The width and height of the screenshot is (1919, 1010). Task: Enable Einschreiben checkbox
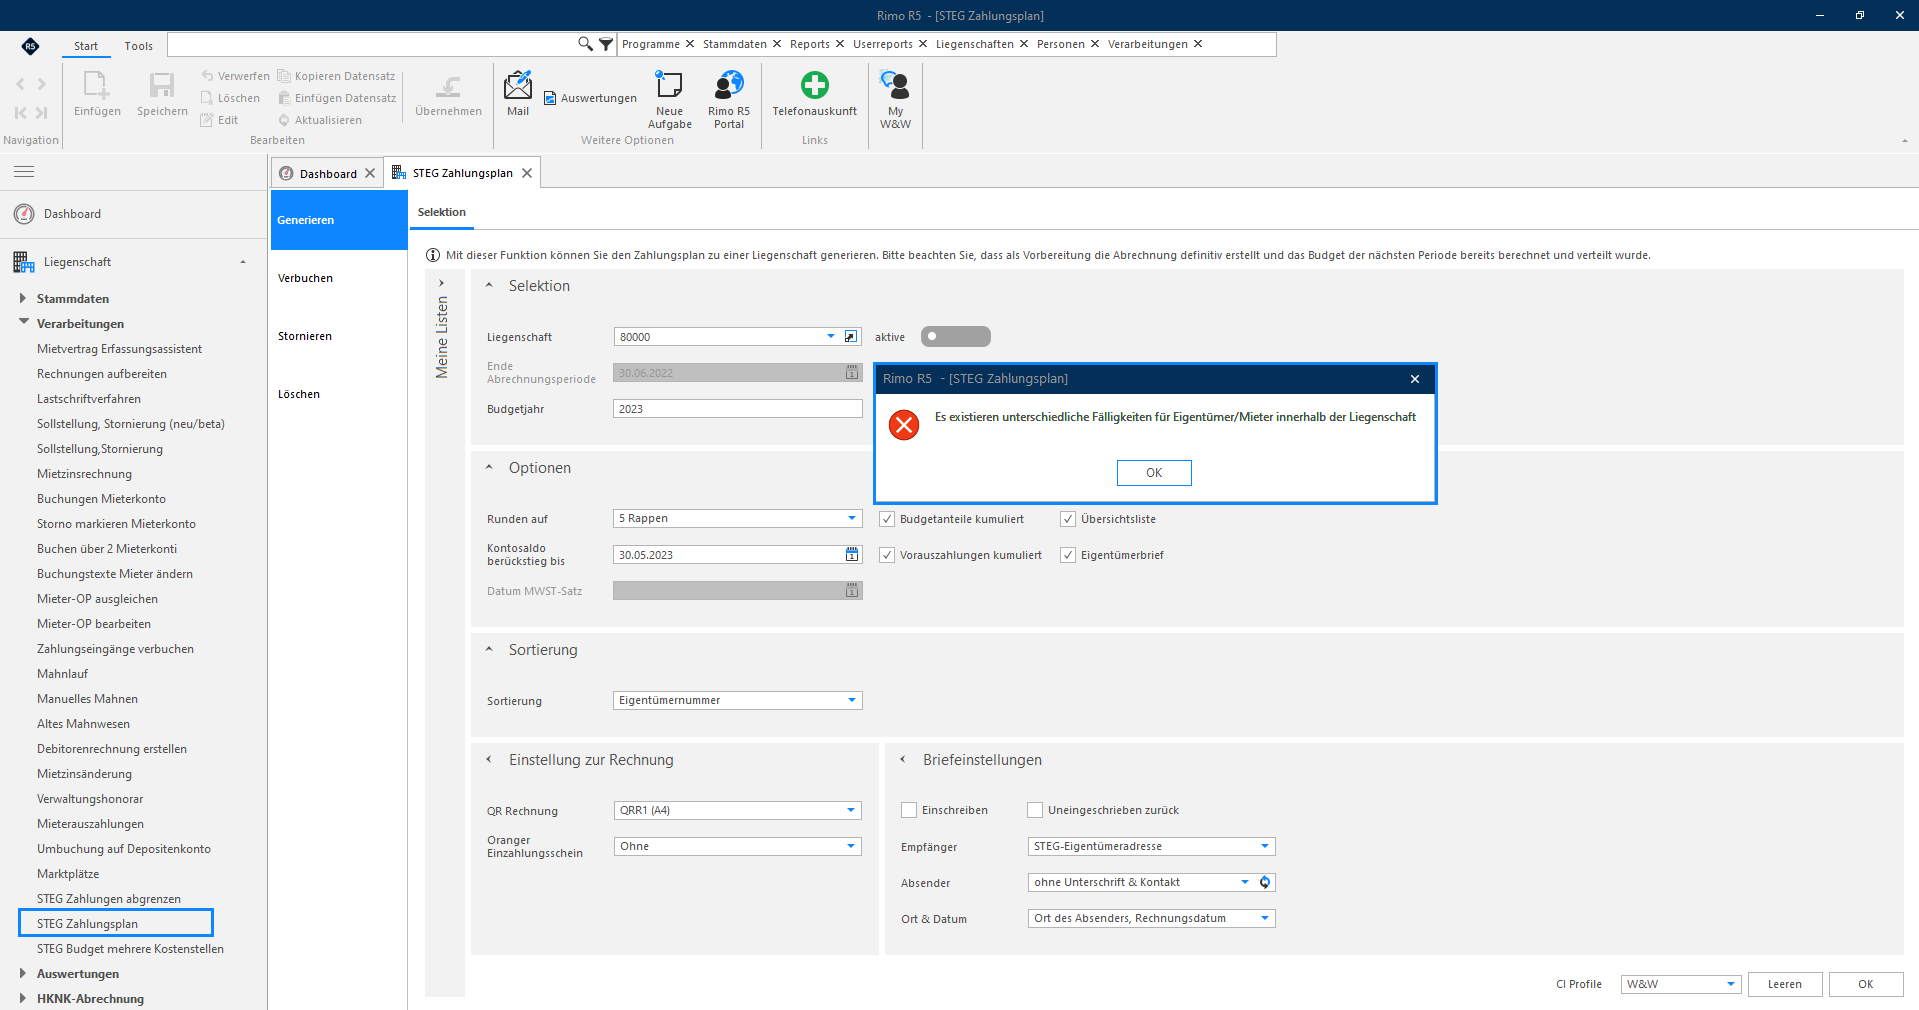pyautogui.click(x=909, y=810)
